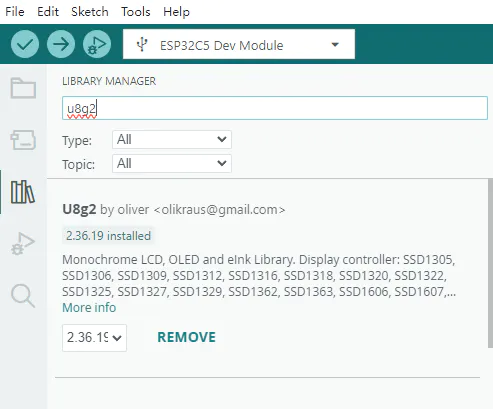Open the File menu
This screenshot has width=493, height=409.
pos(15,12)
